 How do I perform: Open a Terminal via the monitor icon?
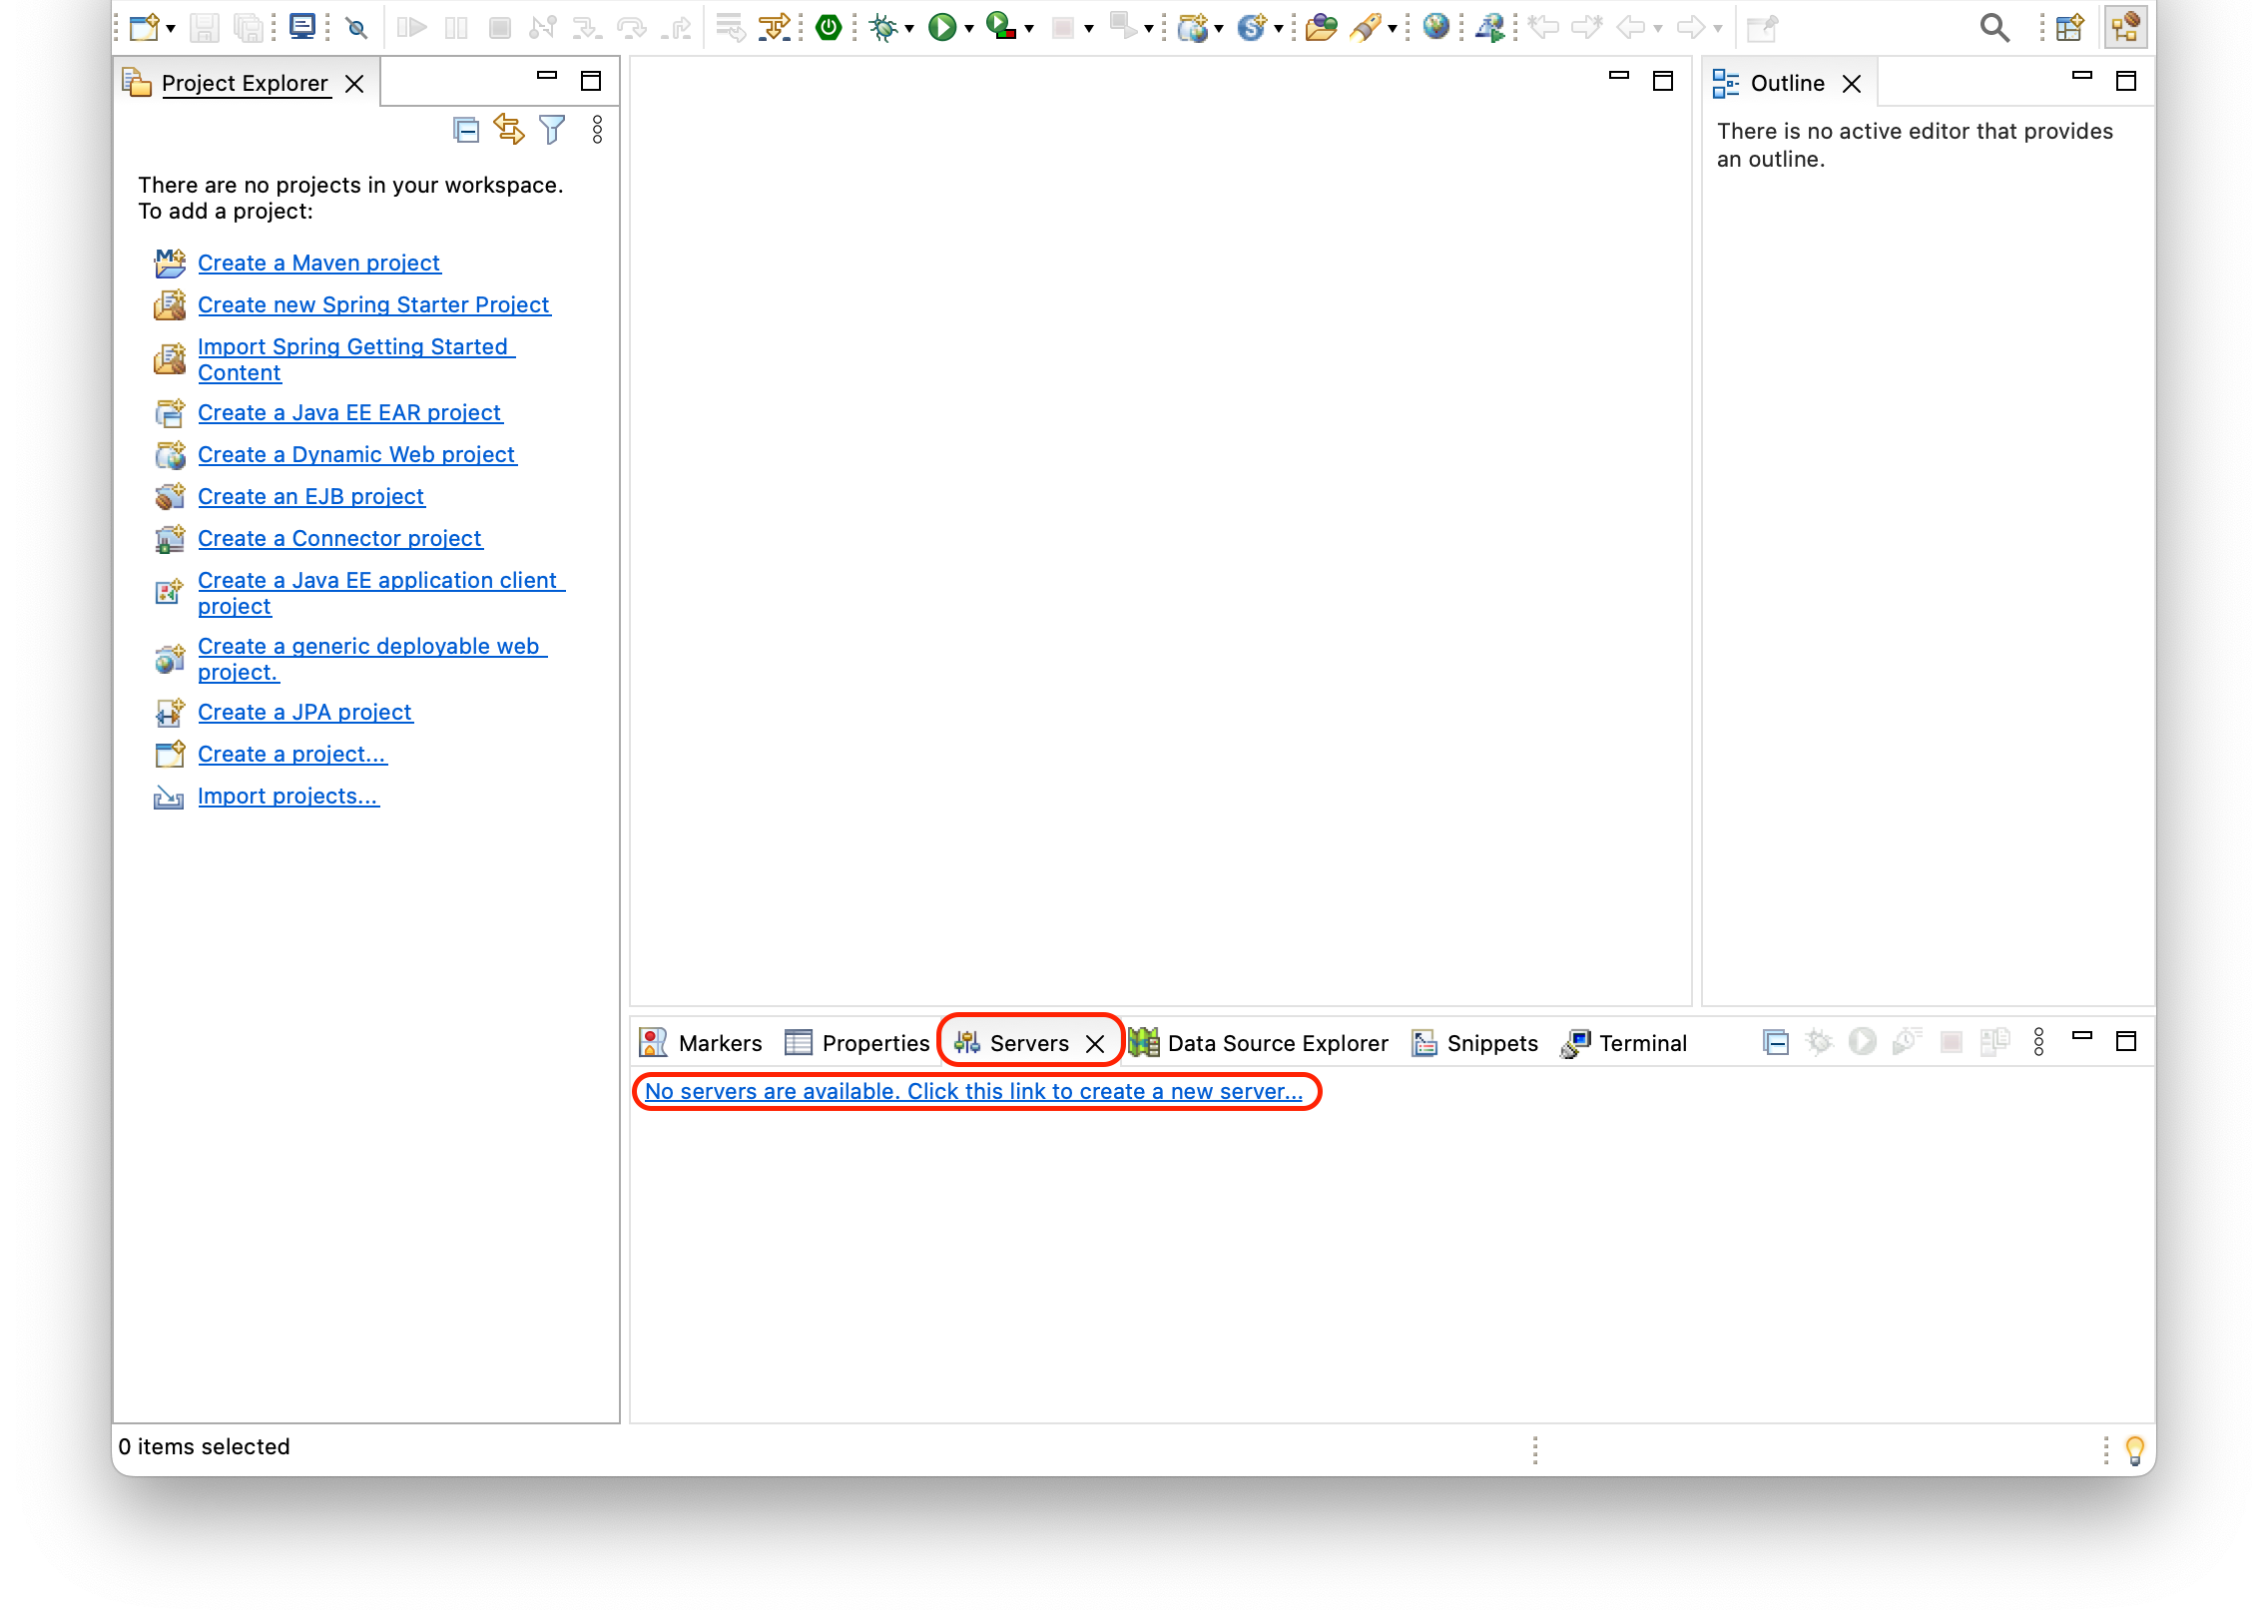coord(302,27)
